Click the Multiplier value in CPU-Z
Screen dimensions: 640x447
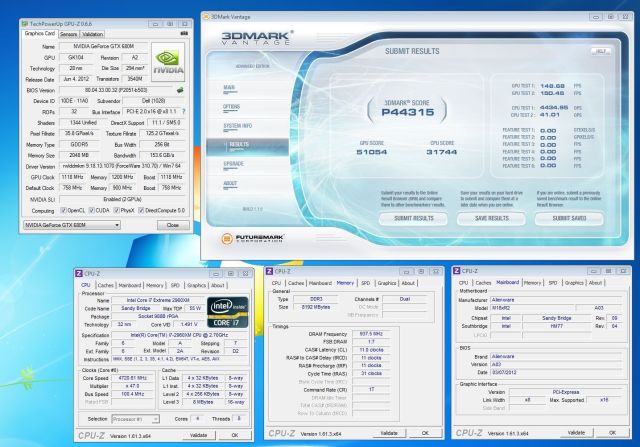133,386
